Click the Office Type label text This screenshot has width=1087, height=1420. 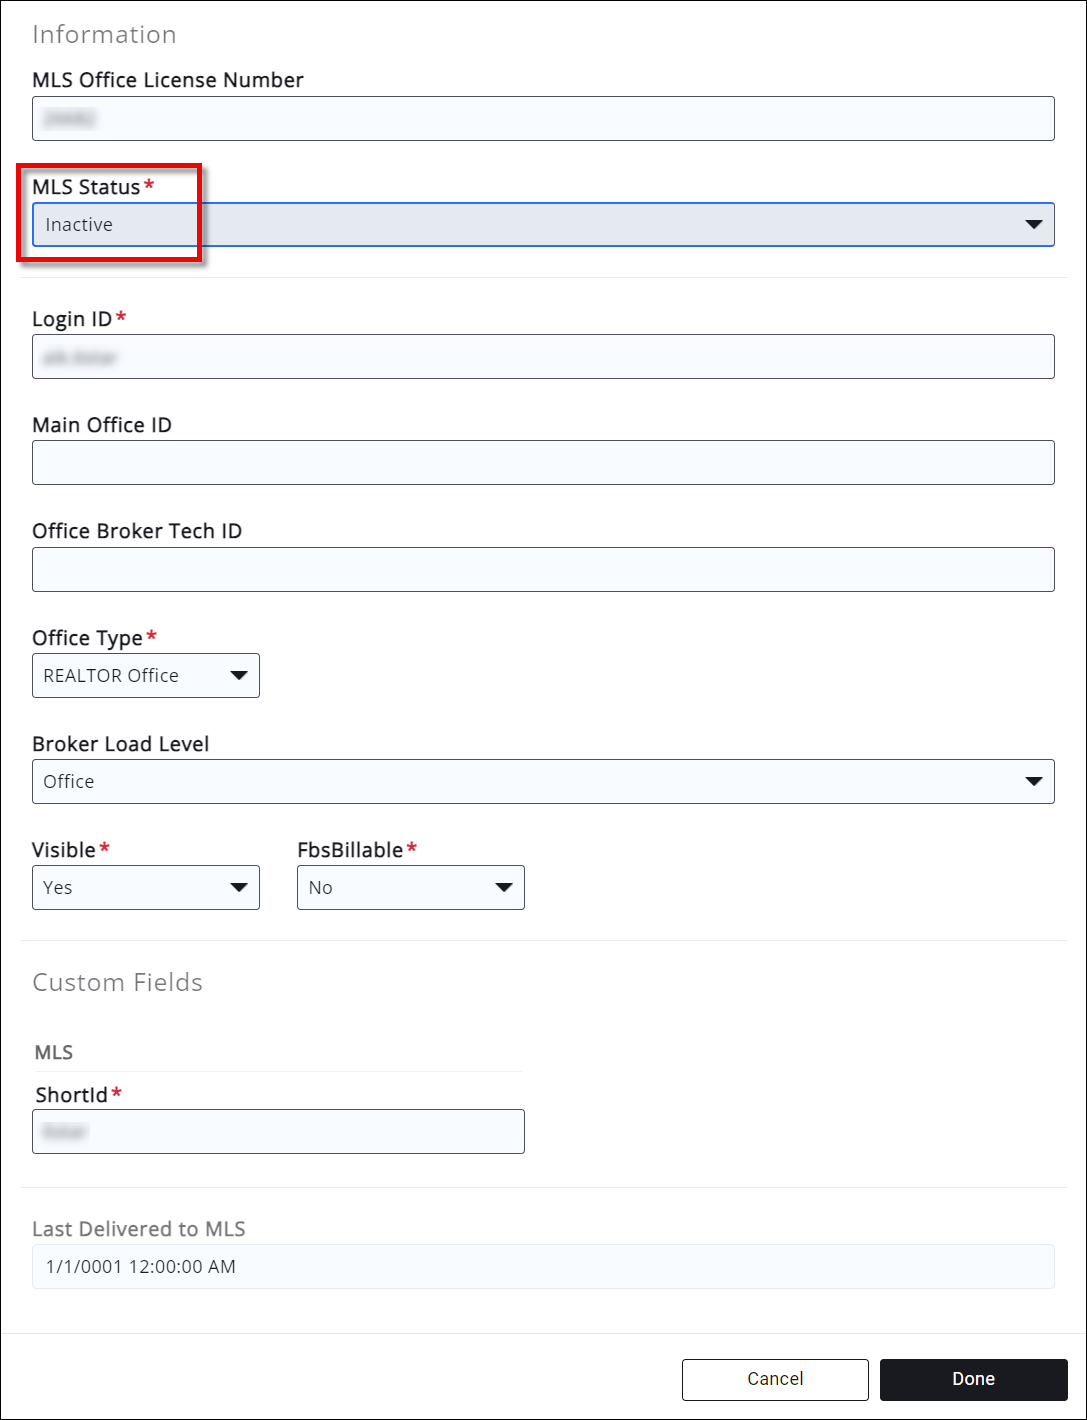[x=87, y=638]
